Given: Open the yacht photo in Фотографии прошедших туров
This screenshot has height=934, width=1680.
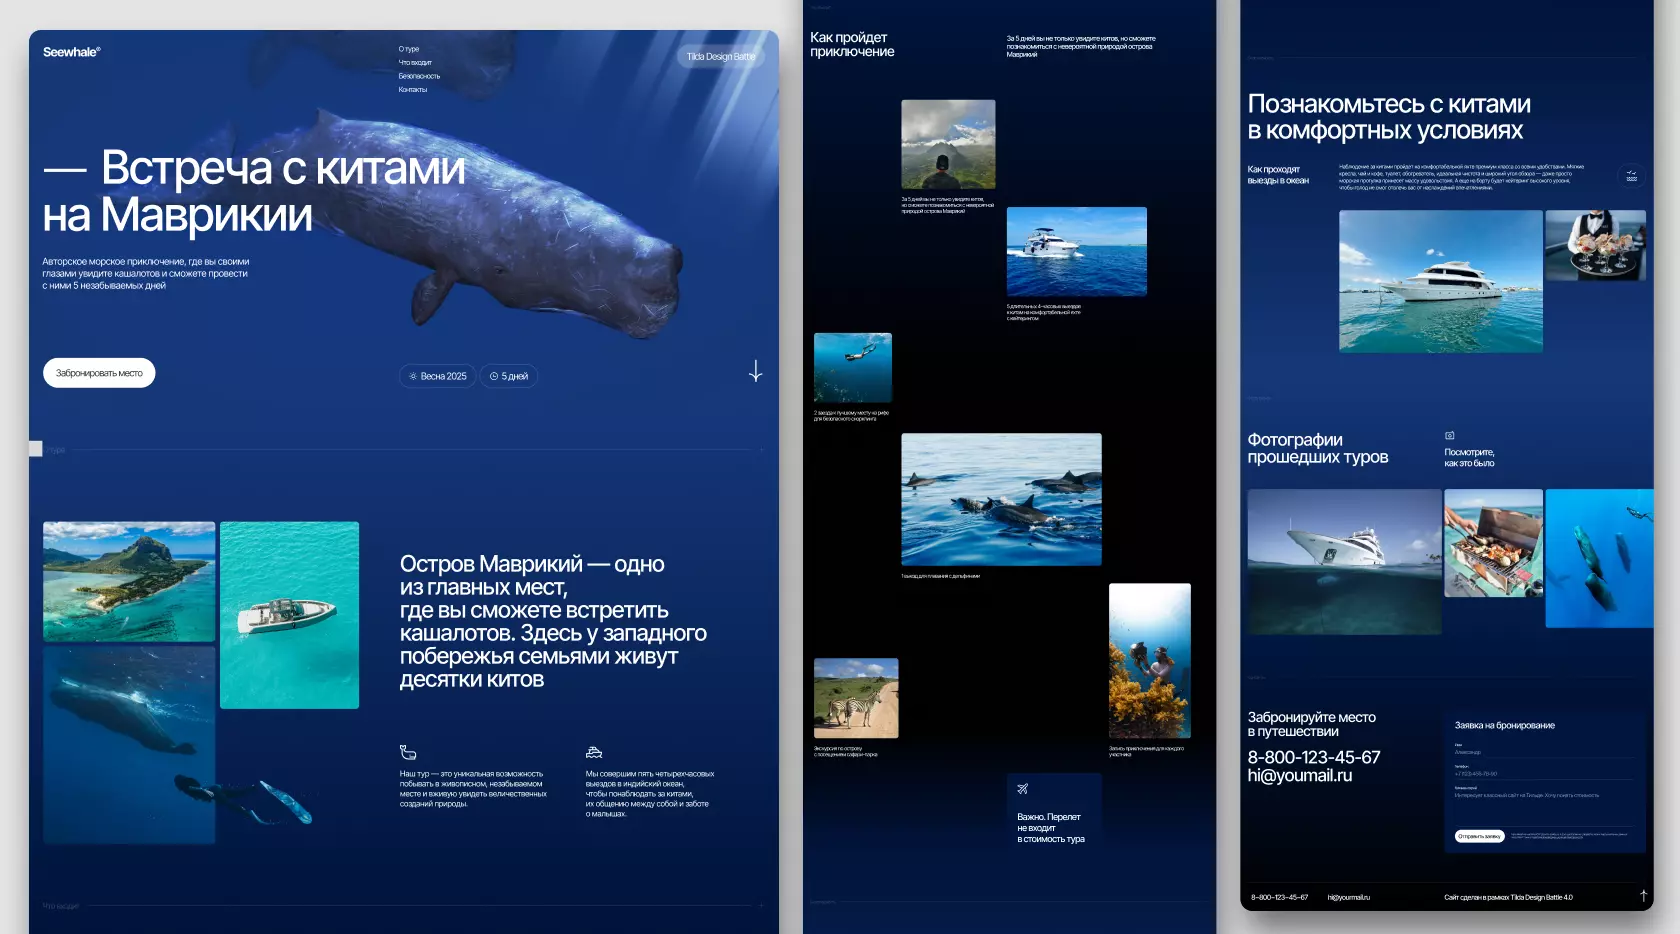Looking at the screenshot, I should 1345,560.
